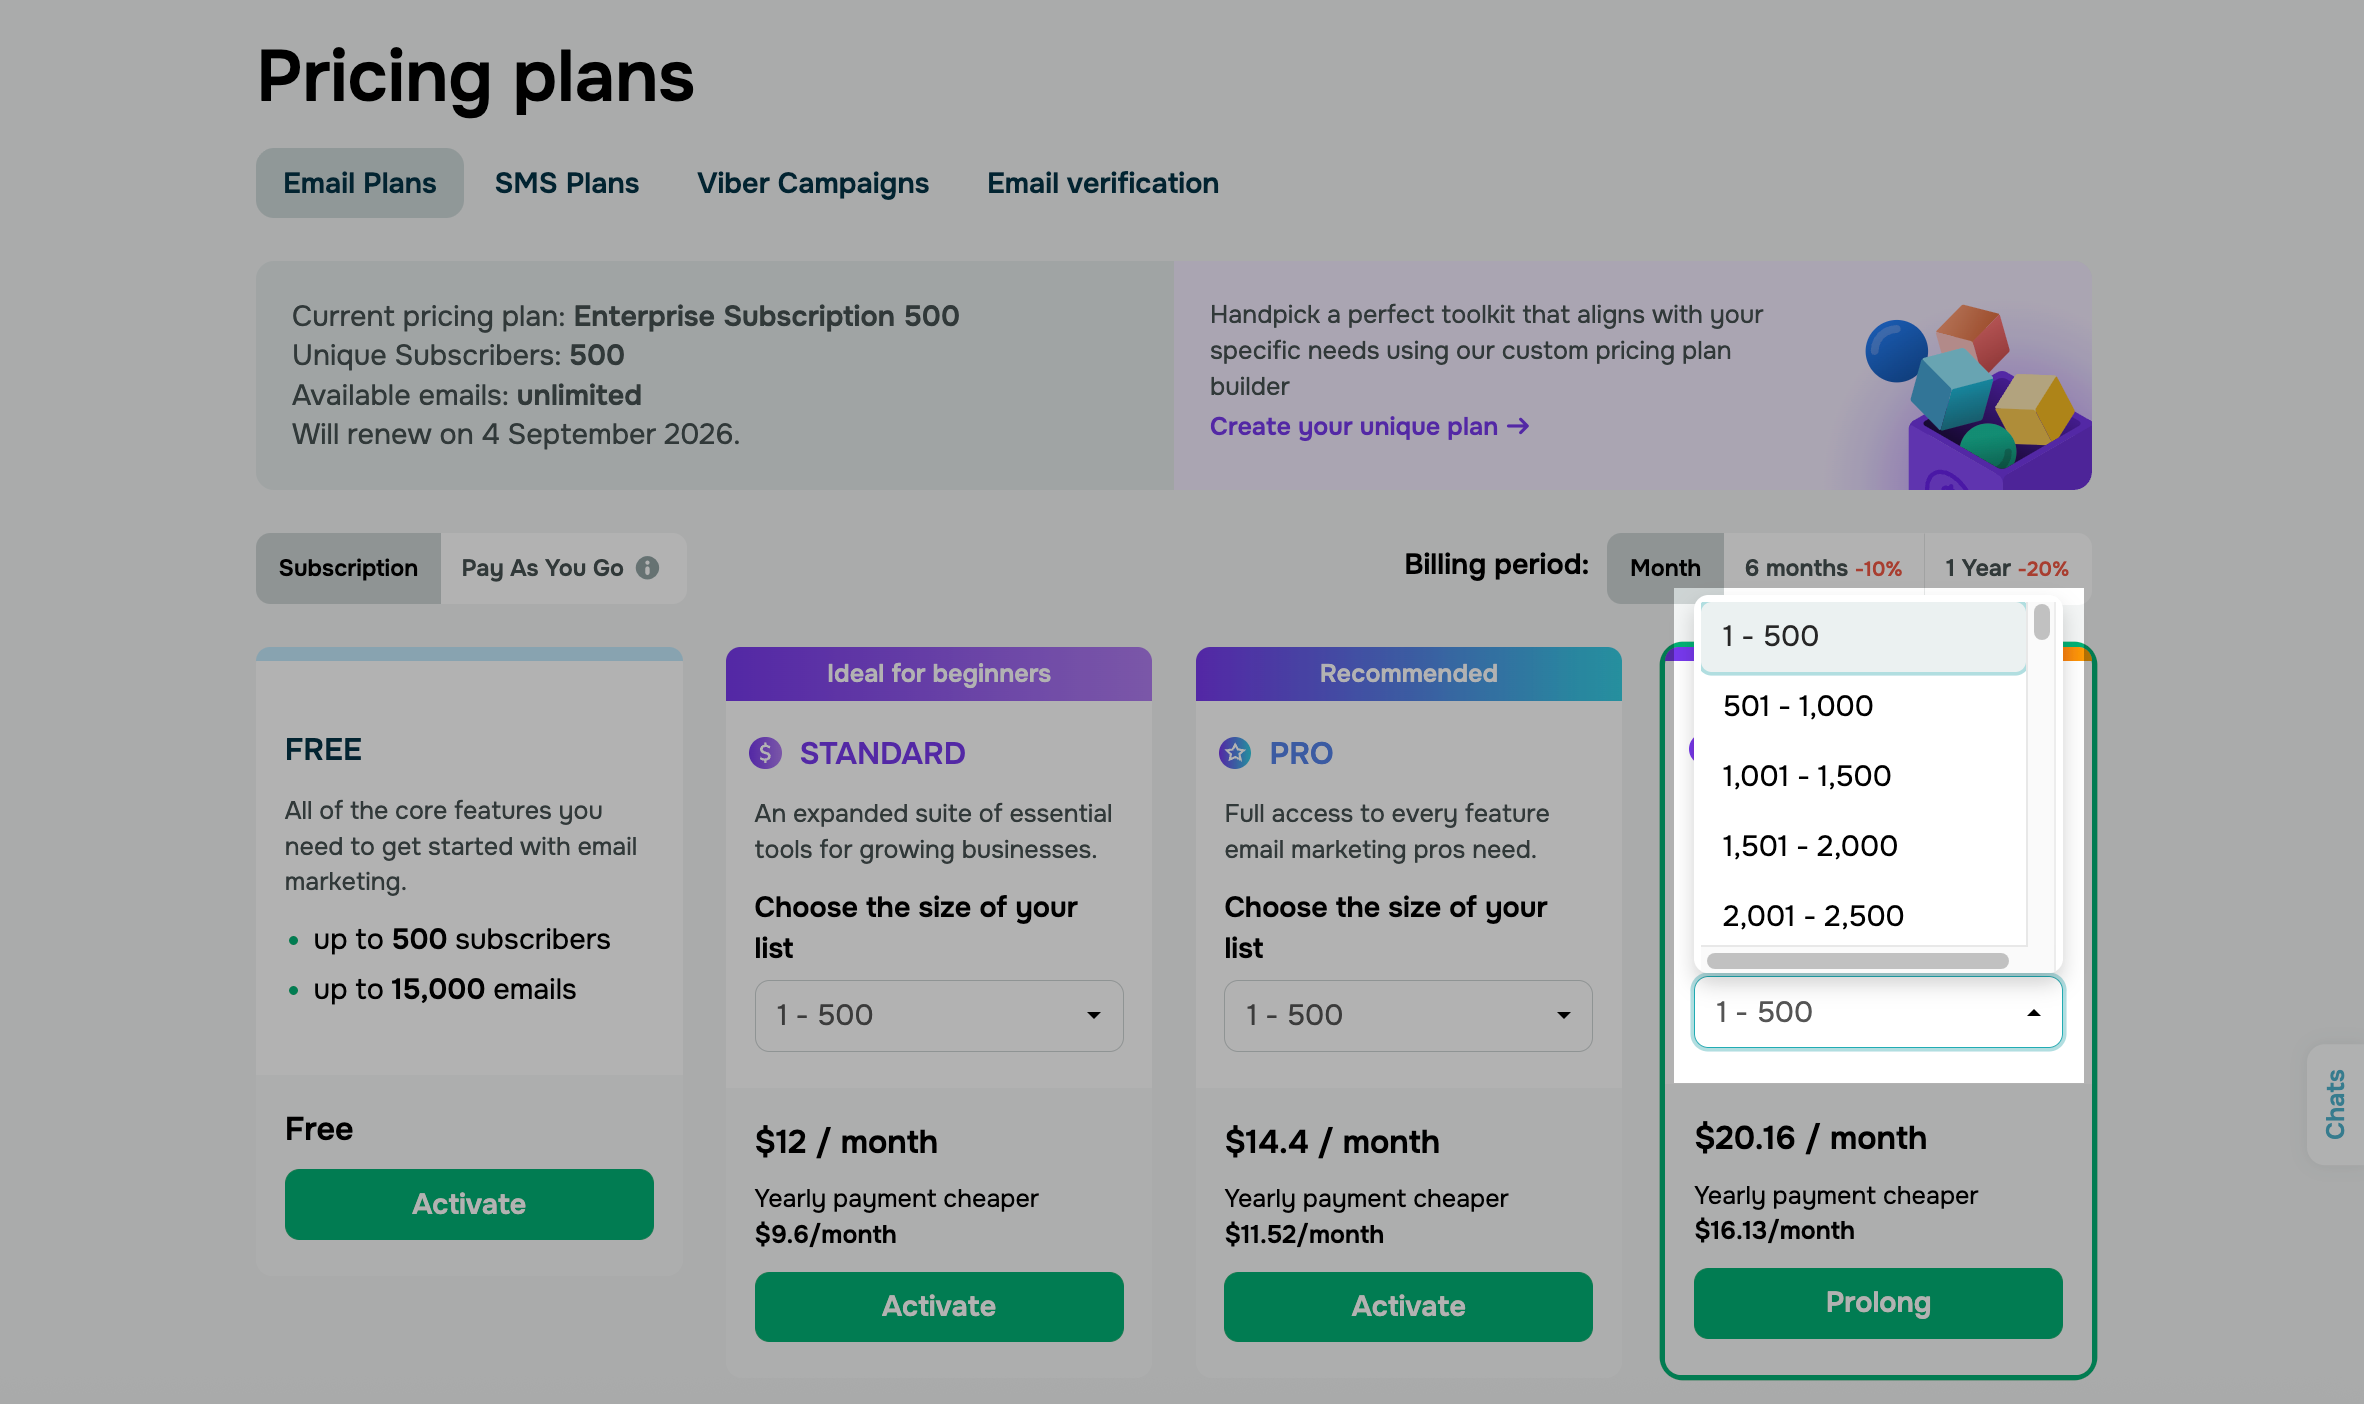Viewport: 2364px width, 1404px height.
Task: Open the SMS Plans tab
Action: (x=566, y=183)
